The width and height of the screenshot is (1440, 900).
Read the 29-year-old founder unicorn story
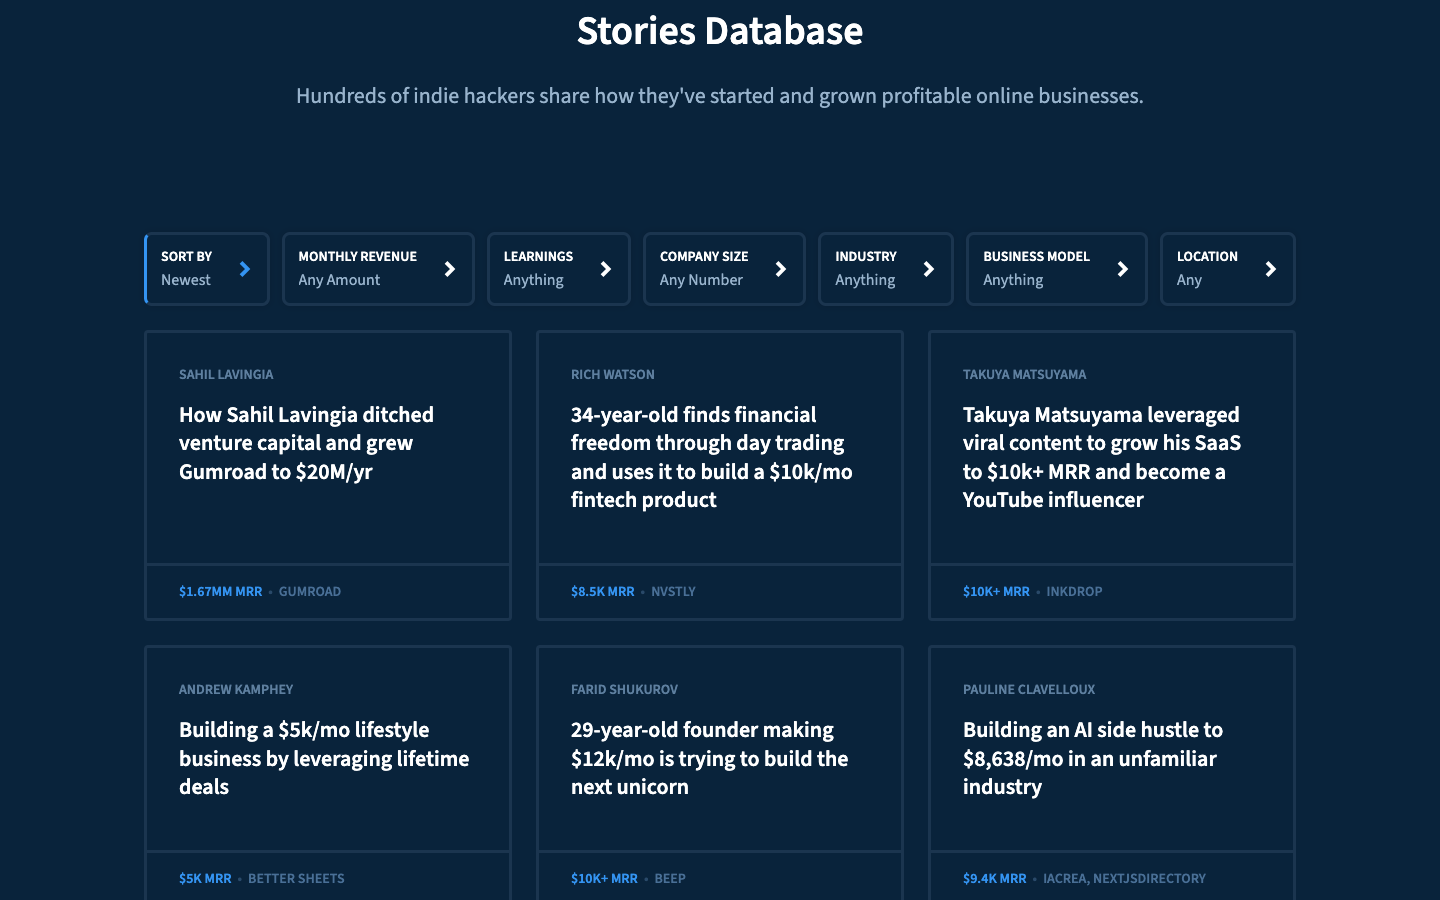point(709,758)
